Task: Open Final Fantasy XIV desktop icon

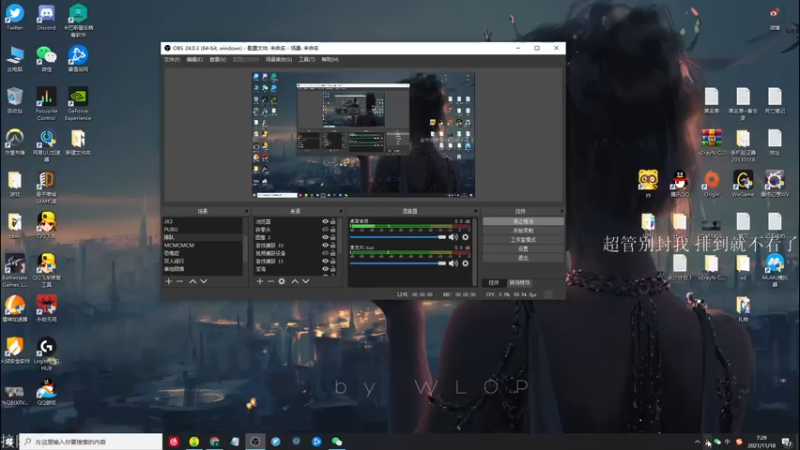Action: [774, 184]
